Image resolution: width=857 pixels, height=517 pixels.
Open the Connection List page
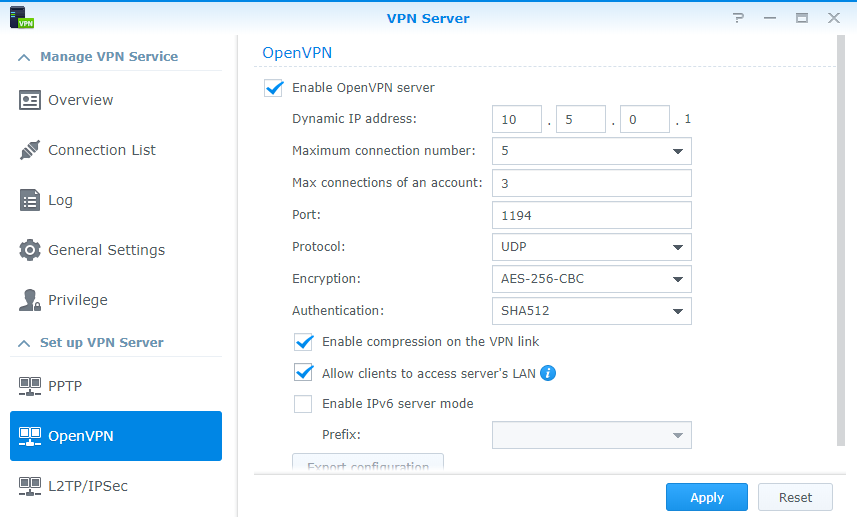(x=116, y=150)
